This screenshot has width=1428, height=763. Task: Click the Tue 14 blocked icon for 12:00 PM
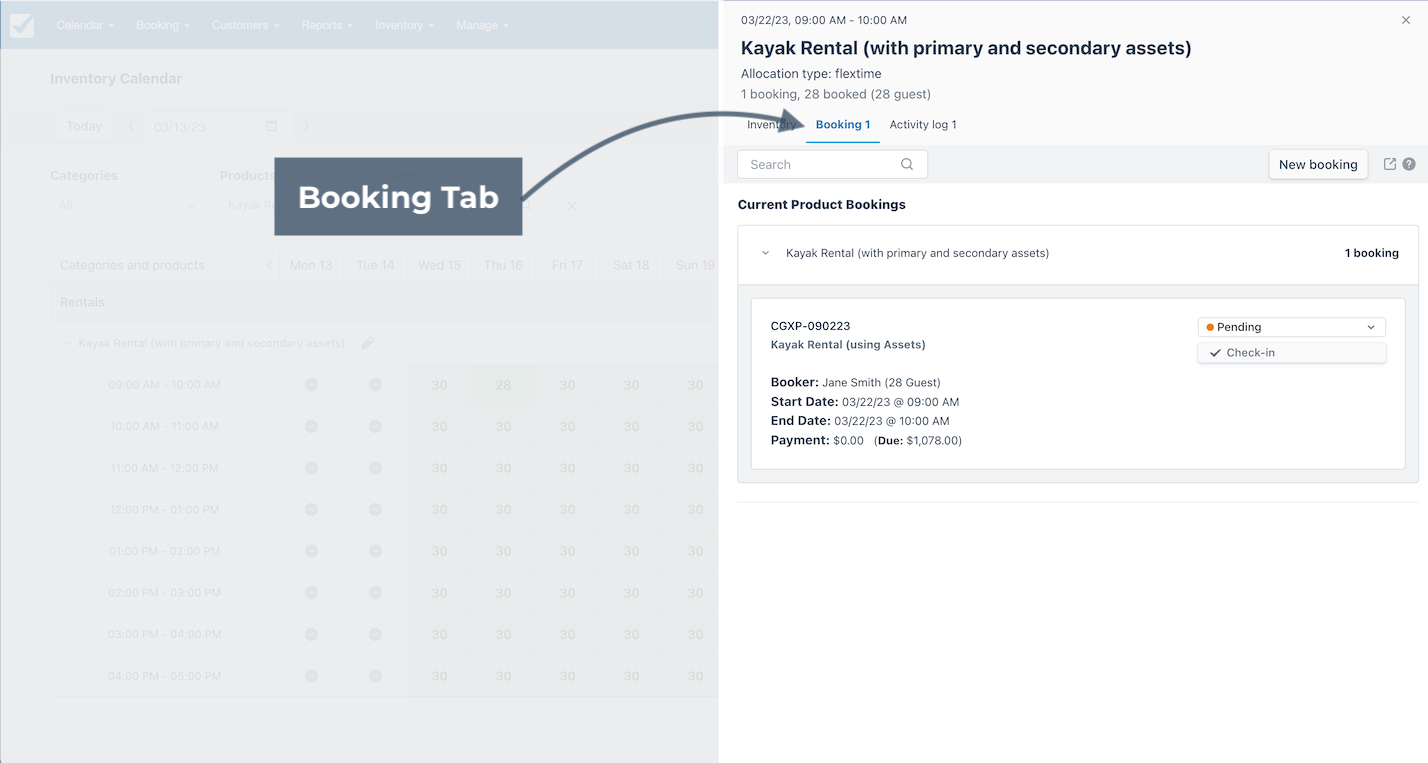(375, 510)
